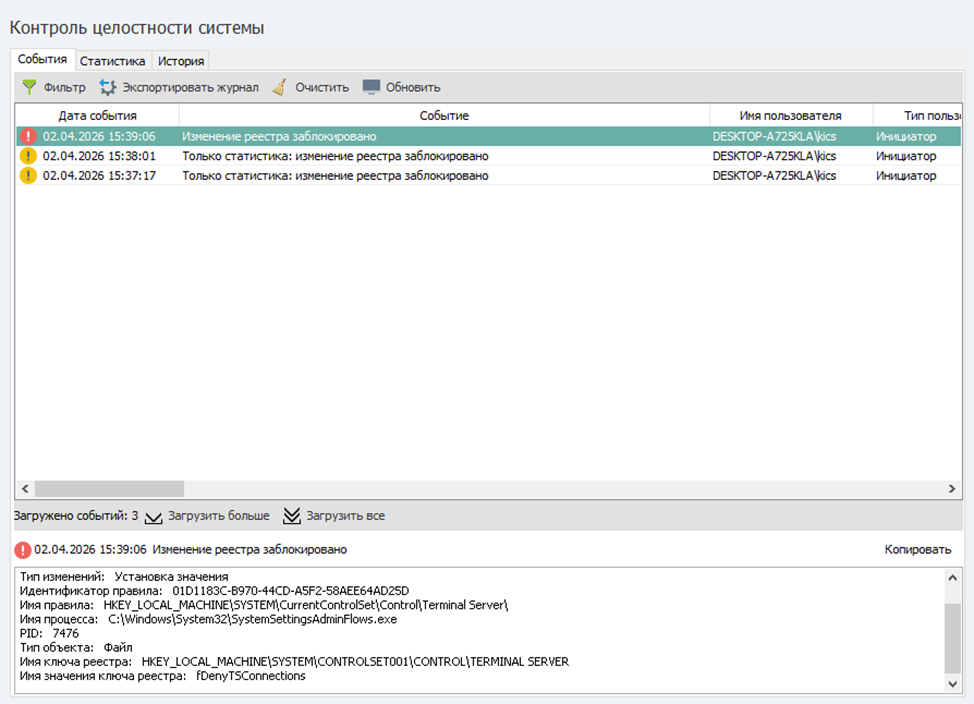Viewport: 974px width, 704px height.
Task: Sort by Дата события column header
Action: (x=97, y=116)
